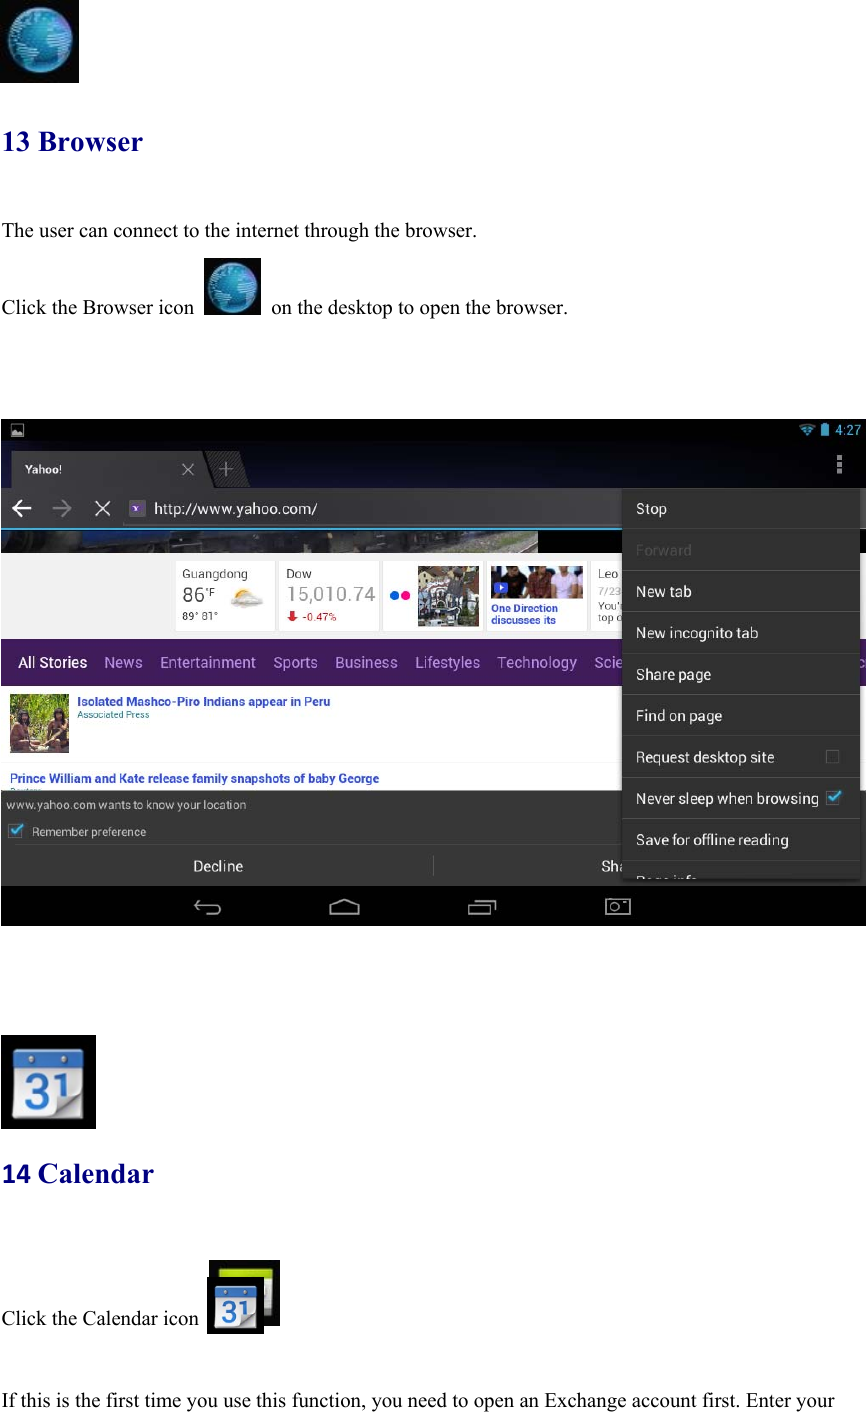Screen dimensions: 866x1412
Task: Choose Save for offline reading
Action: coord(741,840)
